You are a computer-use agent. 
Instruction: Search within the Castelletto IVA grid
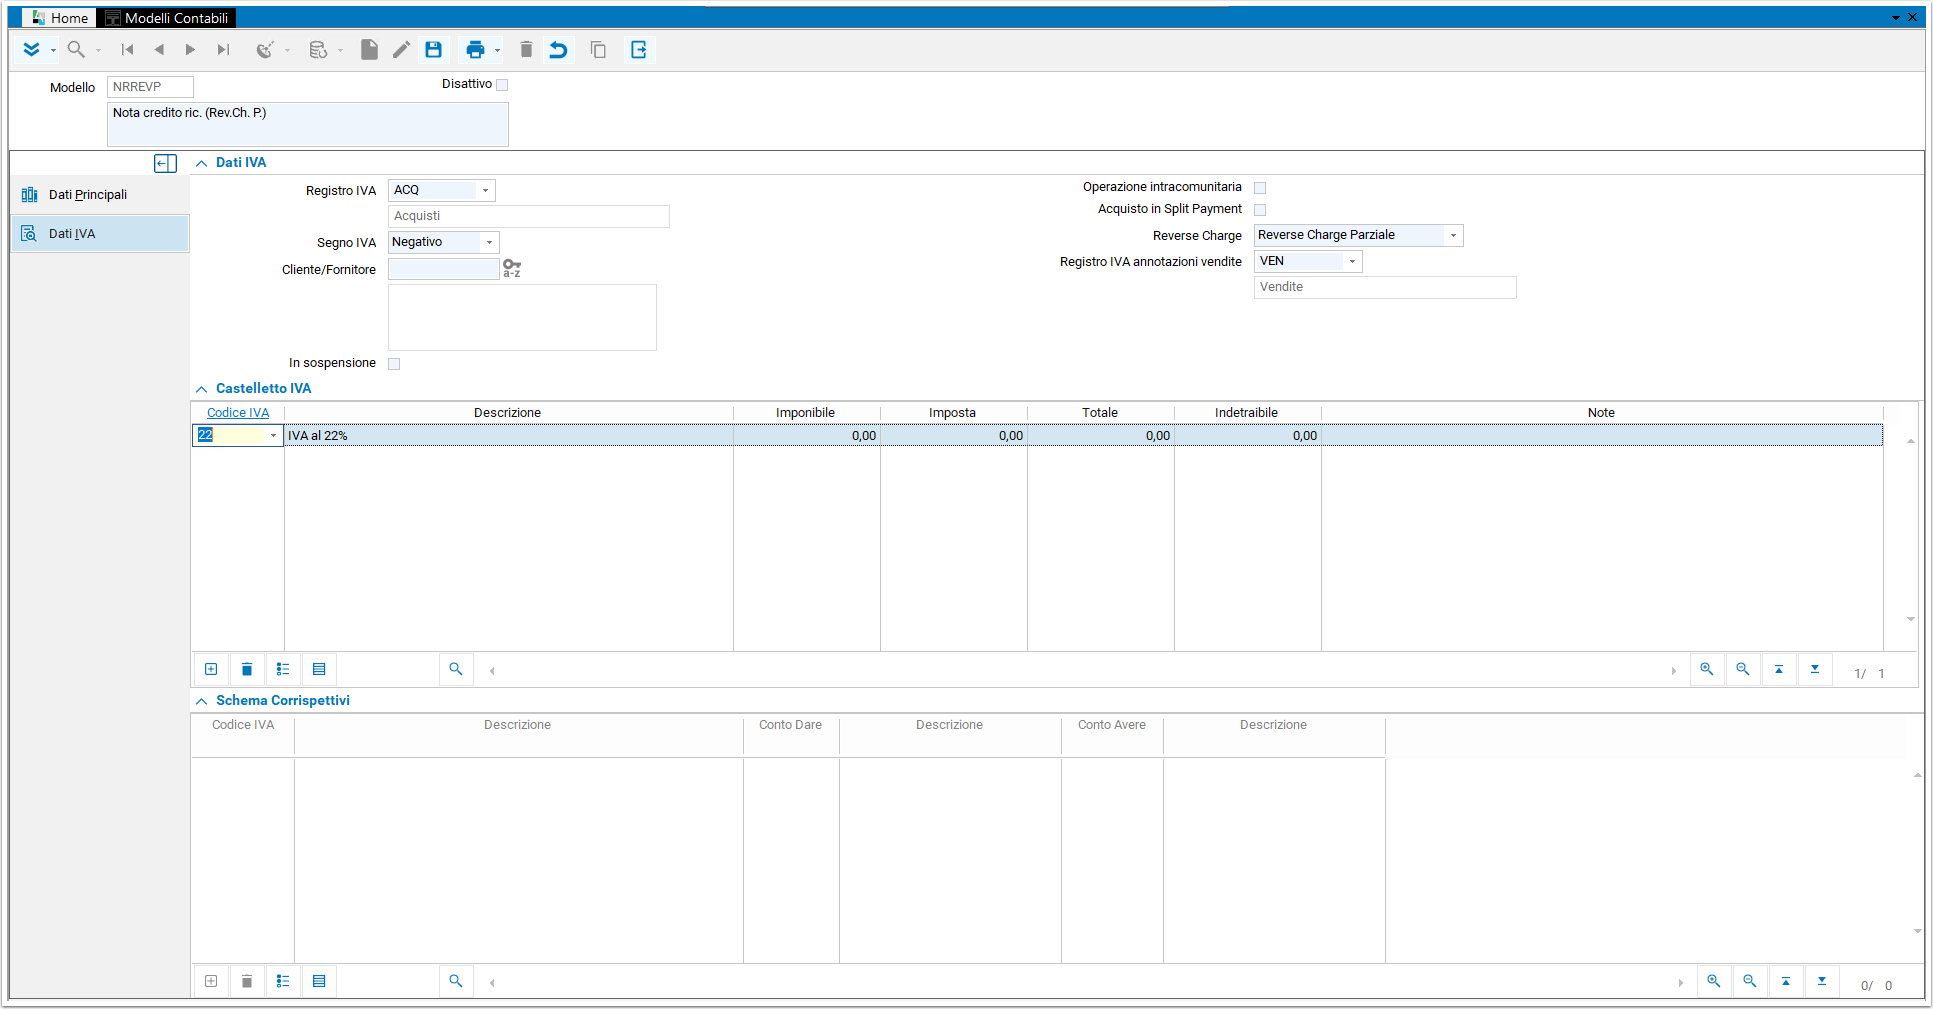[456, 669]
